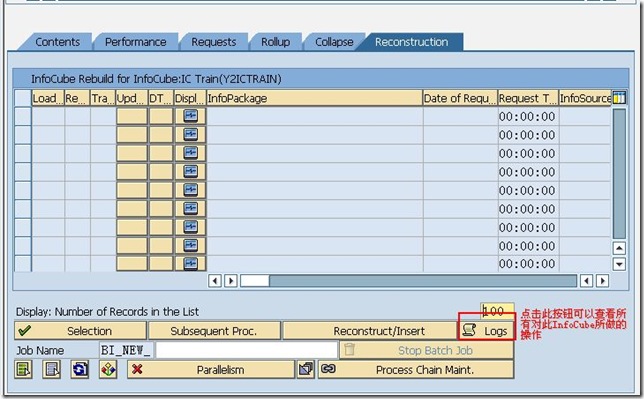This screenshot has width=644, height=399.
Task: Click the scroll-and-page Logs icon
Action: coord(469,330)
